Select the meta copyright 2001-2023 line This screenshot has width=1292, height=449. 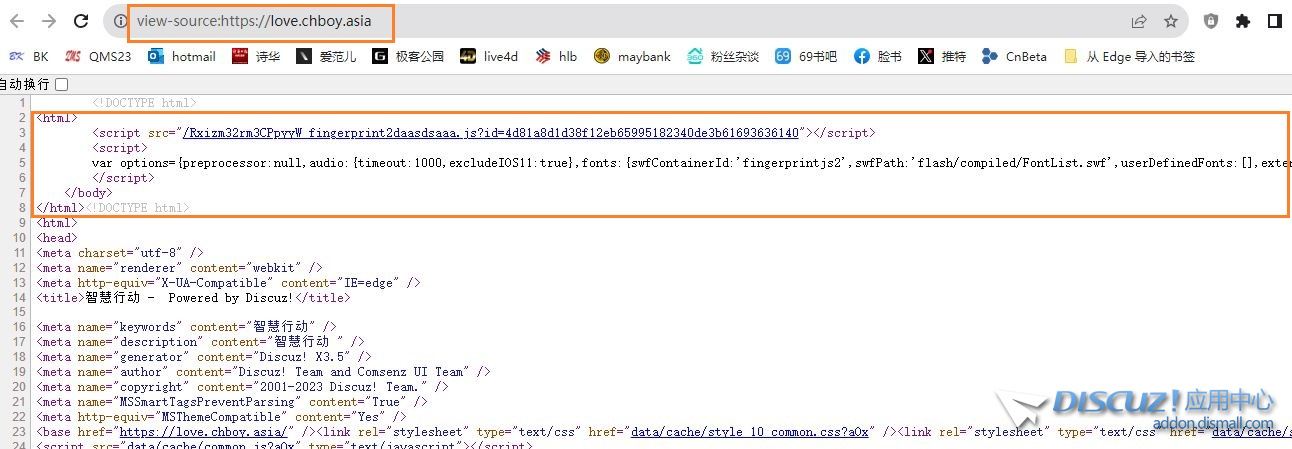[x=242, y=387]
